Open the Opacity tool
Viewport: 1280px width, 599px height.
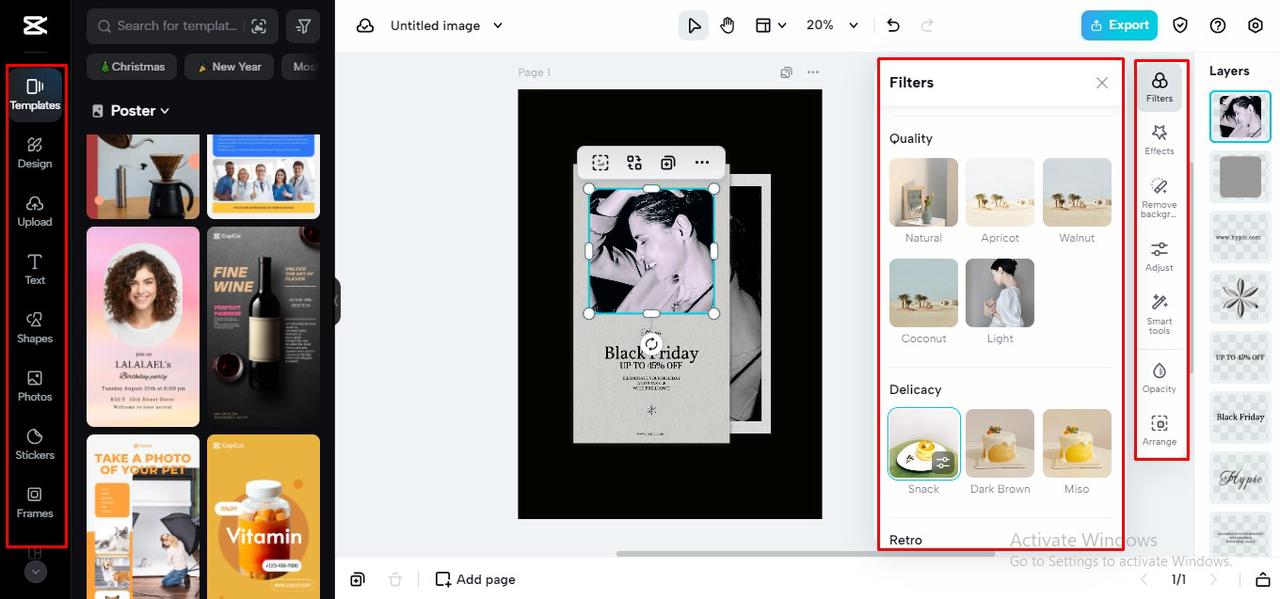click(x=1159, y=377)
